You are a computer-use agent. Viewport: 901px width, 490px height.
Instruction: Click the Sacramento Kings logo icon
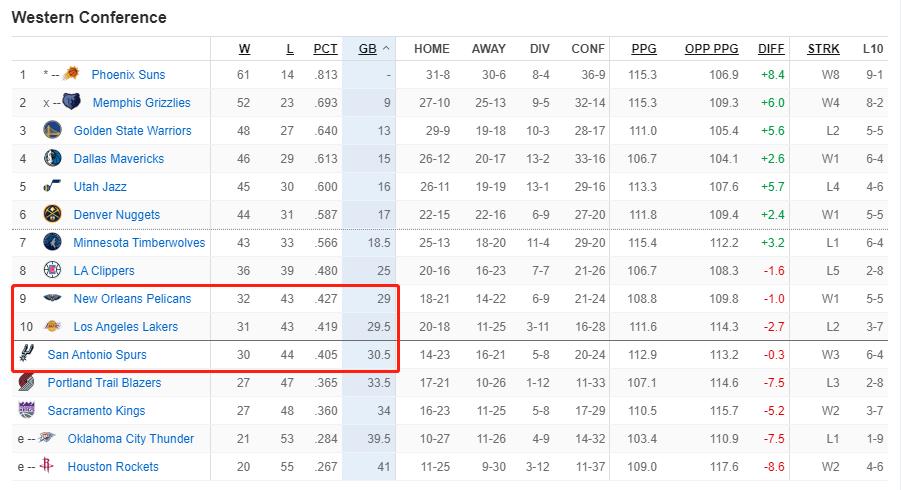click(x=26, y=410)
